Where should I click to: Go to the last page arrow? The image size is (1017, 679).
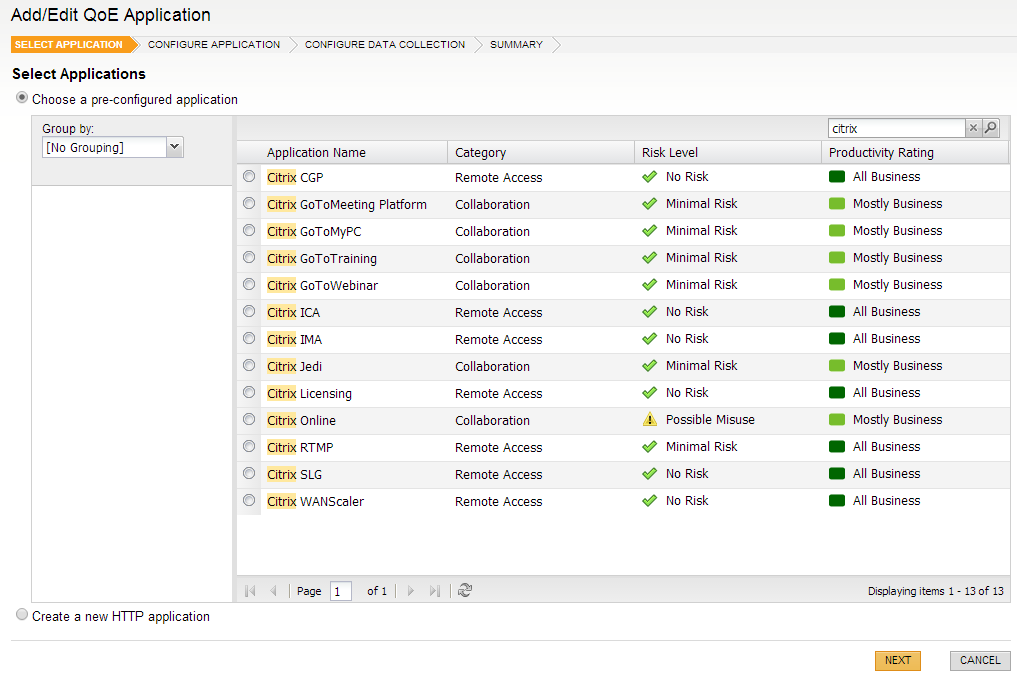(x=434, y=591)
